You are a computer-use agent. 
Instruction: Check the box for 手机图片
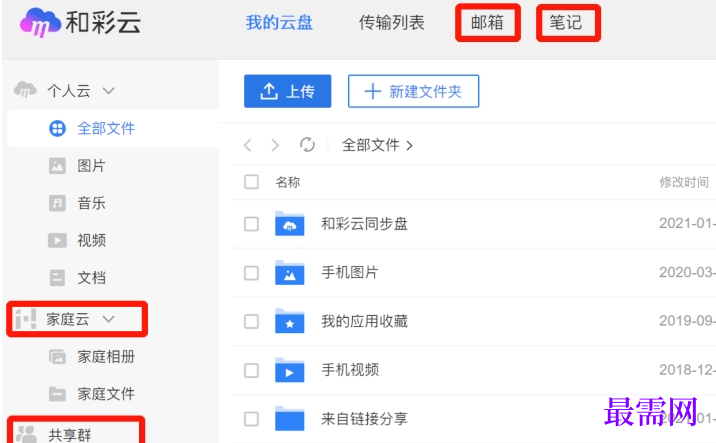pyautogui.click(x=251, y=273)
